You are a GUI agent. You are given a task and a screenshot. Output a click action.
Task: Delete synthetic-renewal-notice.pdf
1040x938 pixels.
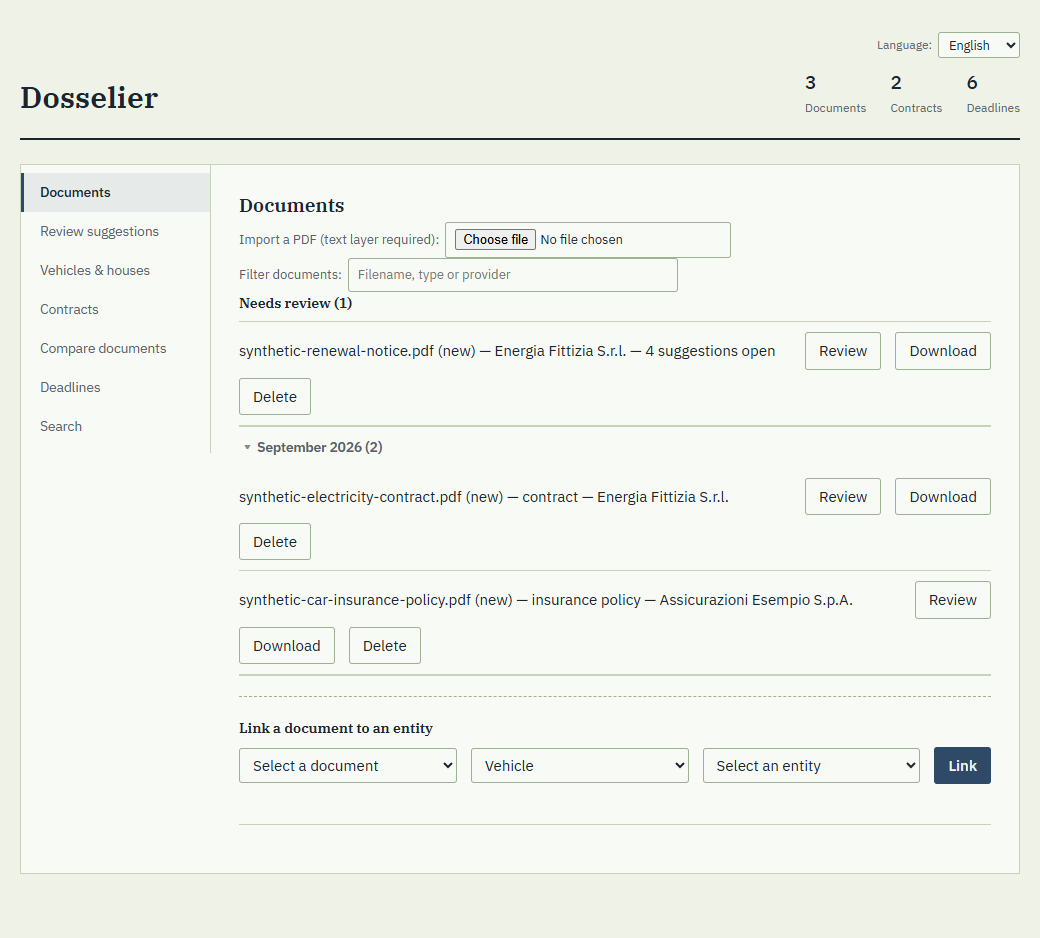[x=275, y=397]
